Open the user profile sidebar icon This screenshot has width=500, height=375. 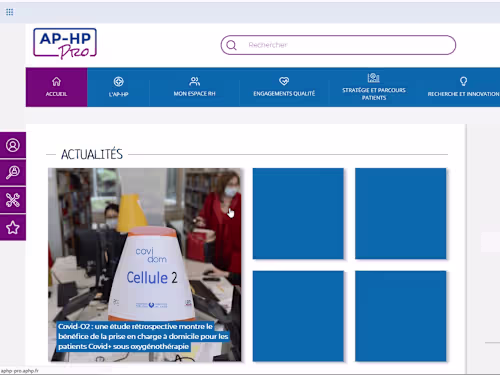(13, 145)
